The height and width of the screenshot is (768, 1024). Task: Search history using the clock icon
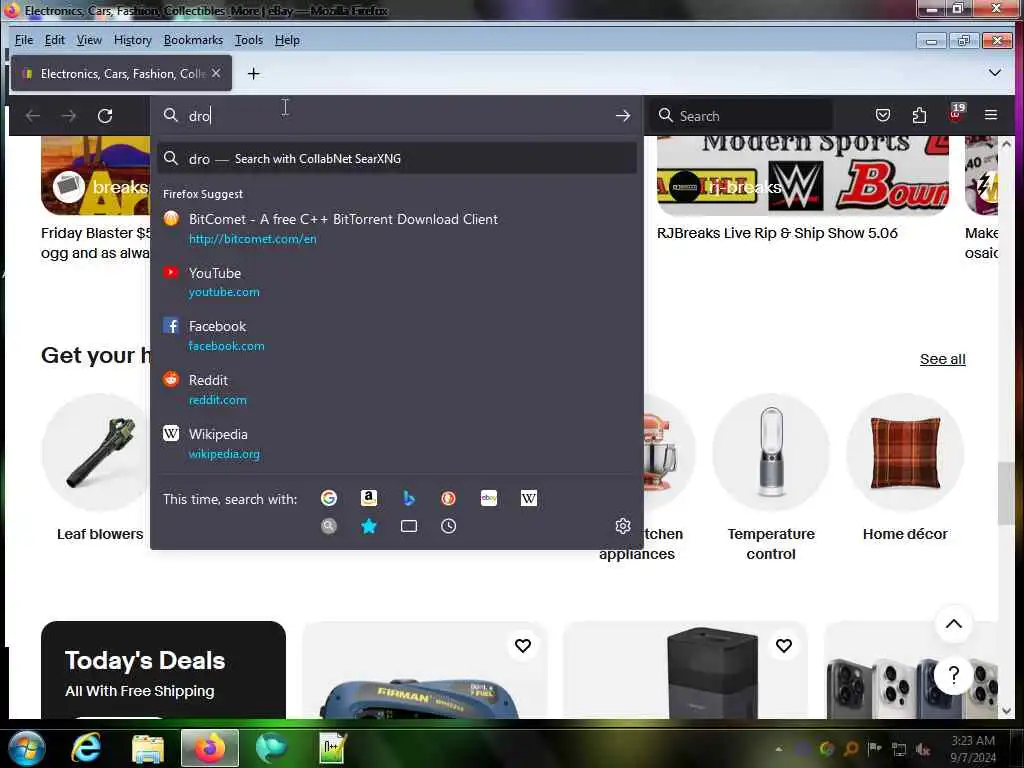(448, 526)
